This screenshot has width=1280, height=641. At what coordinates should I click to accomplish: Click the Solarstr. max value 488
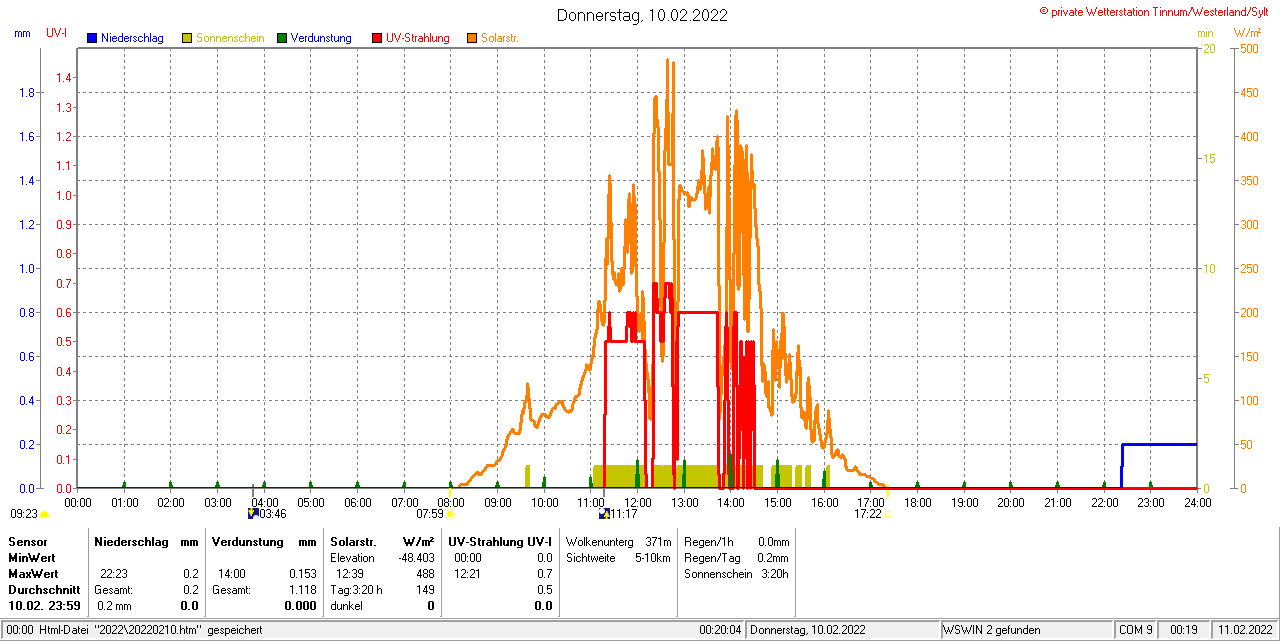(425, 574)
